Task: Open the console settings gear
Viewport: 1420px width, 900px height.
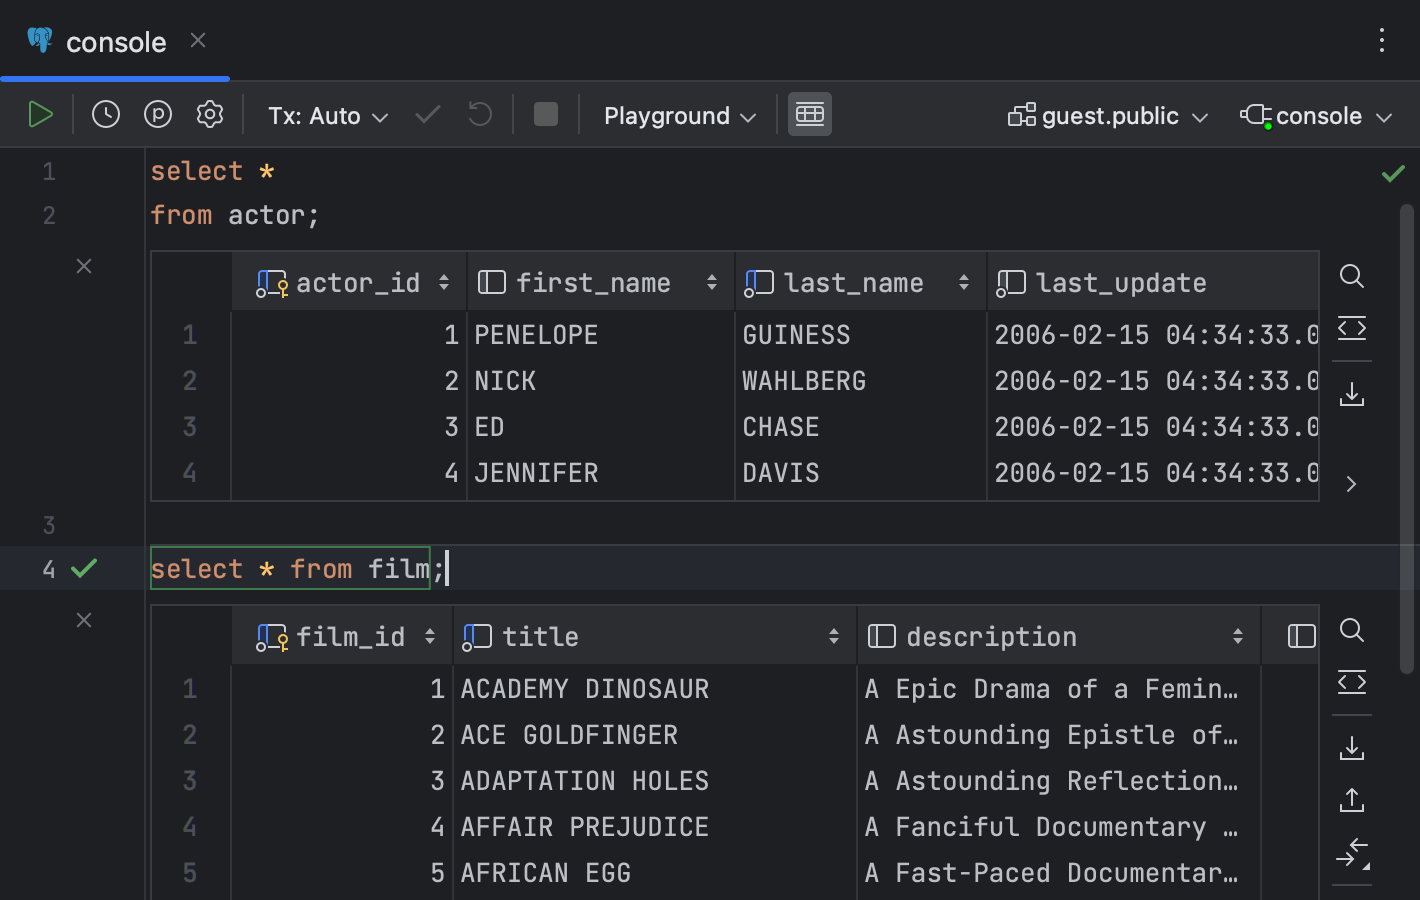Action: pos(210,114)
